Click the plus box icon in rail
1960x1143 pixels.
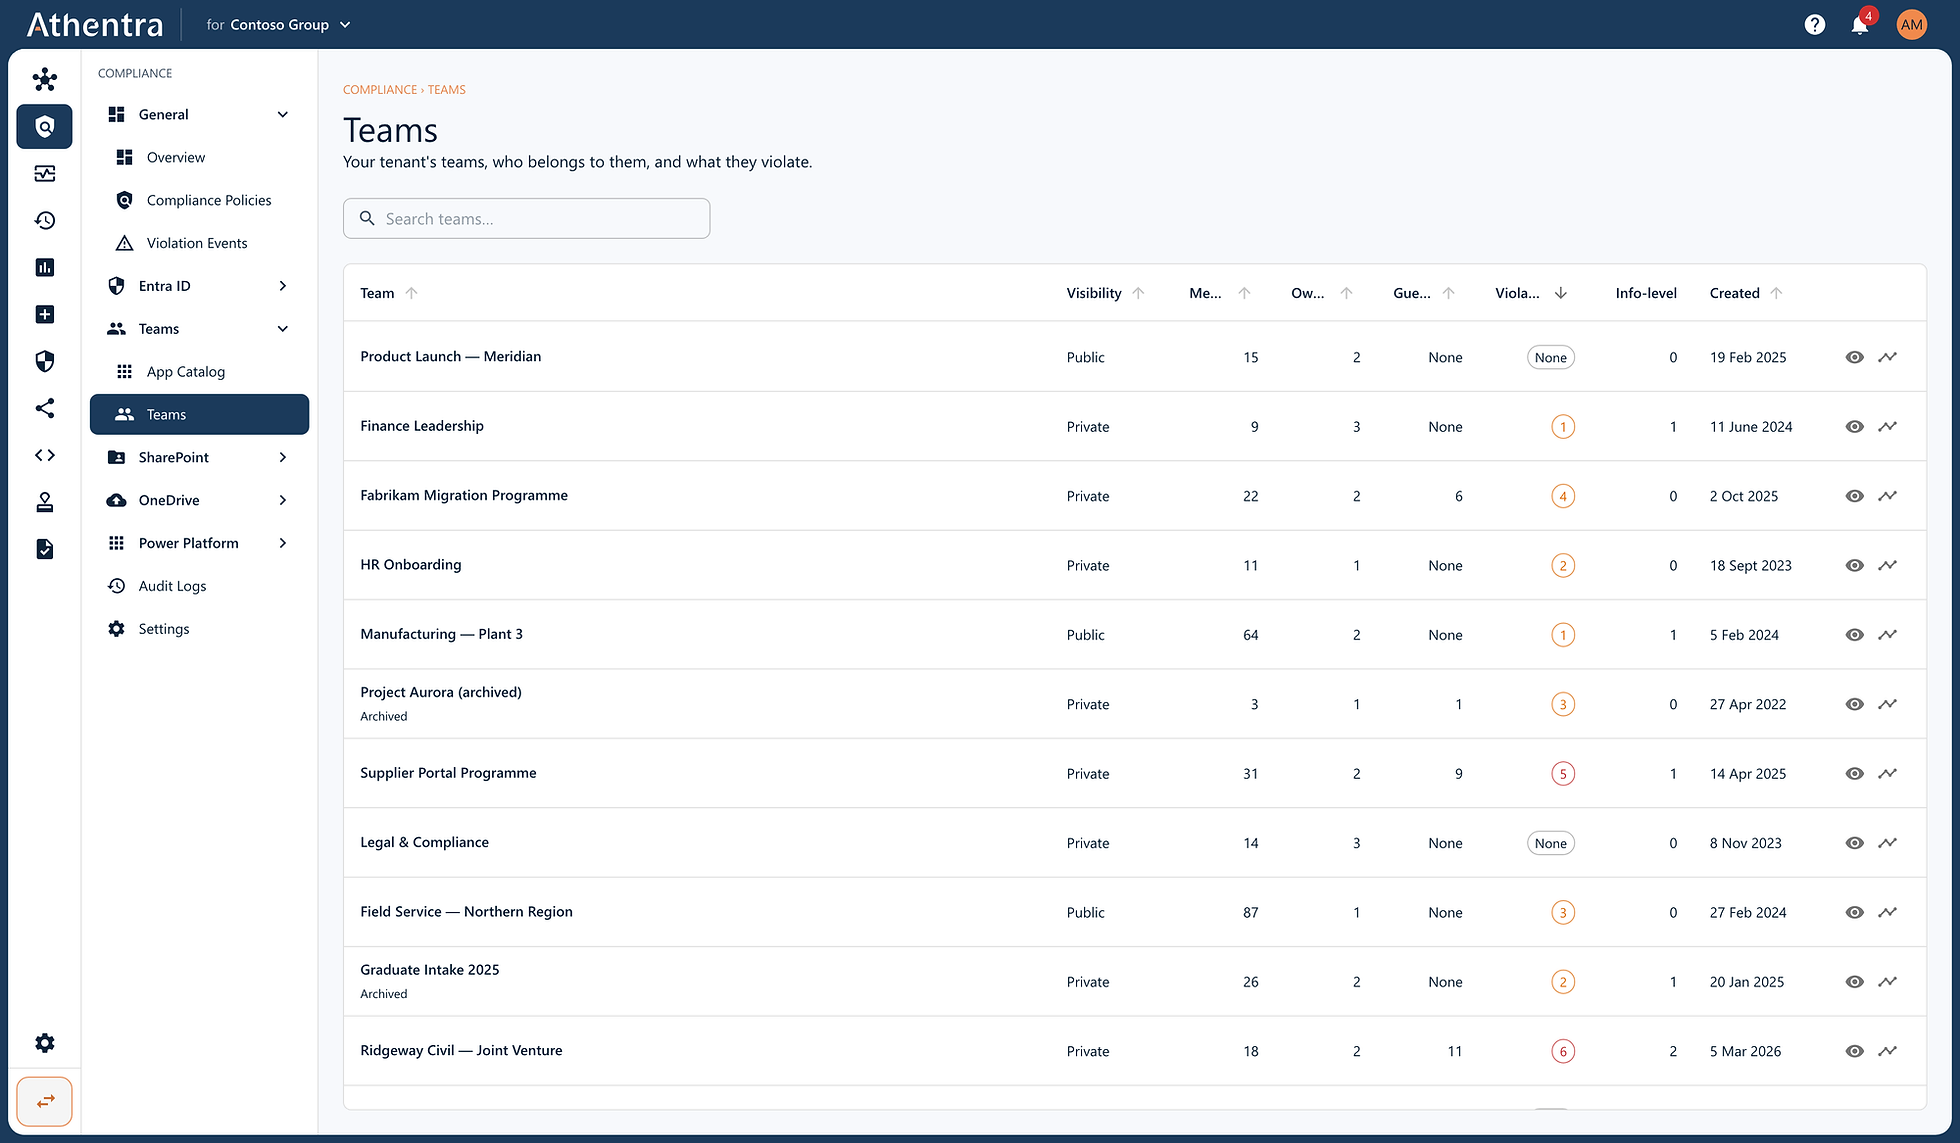(x=45, y=314)
